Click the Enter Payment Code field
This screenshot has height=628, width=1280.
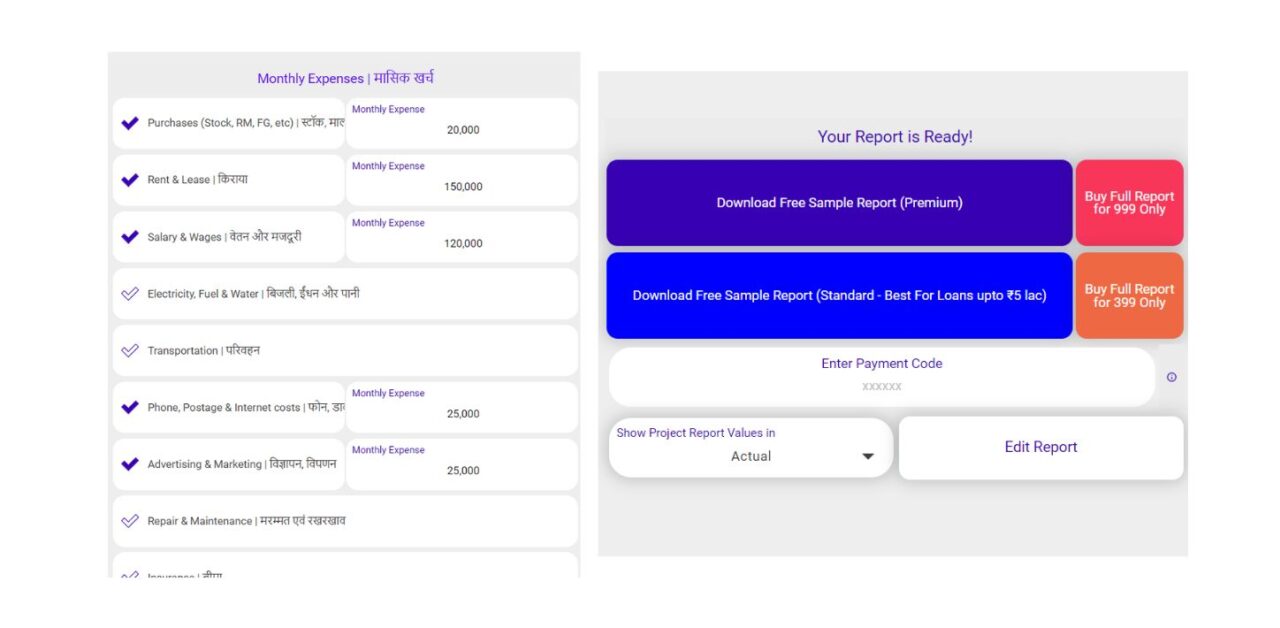point(880,376)
